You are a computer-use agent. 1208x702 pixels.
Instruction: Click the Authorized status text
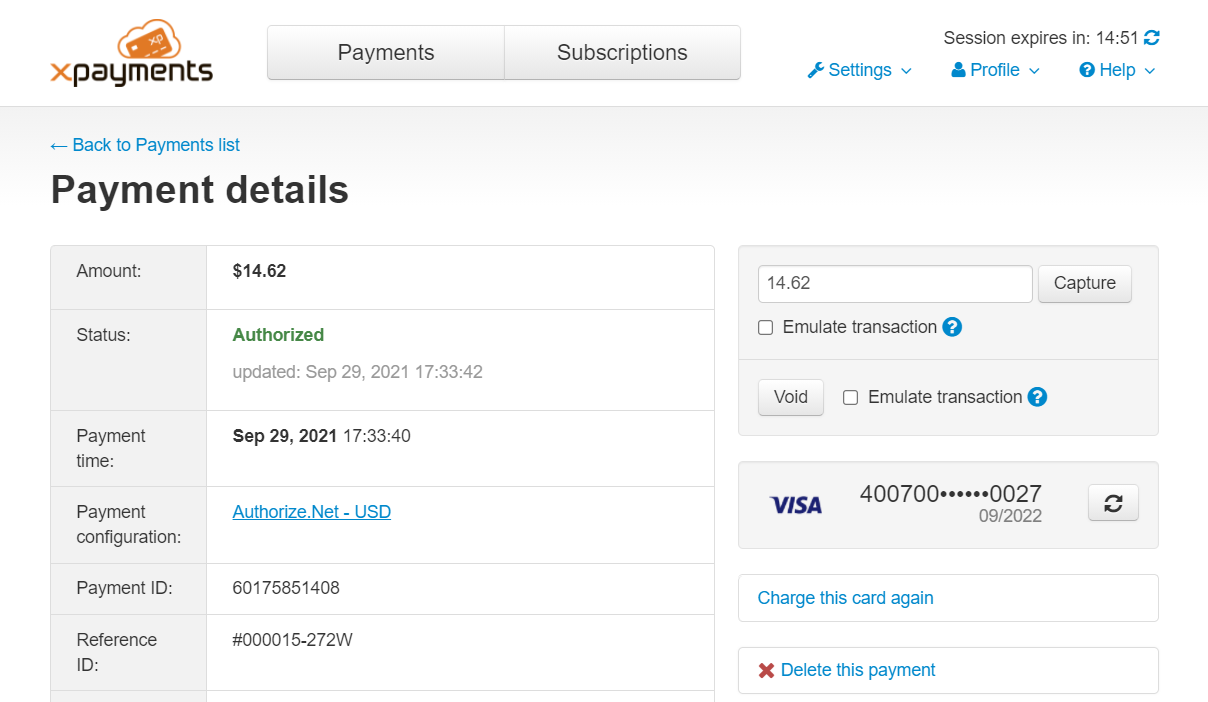278,335
